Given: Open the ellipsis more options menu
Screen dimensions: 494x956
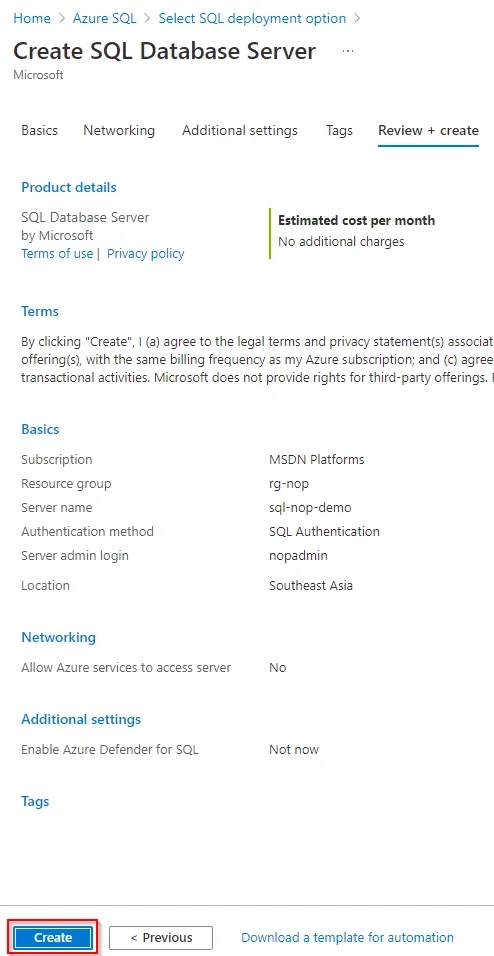Looking at the screenshot, I should pyautogui.click(x=348, y=51).
